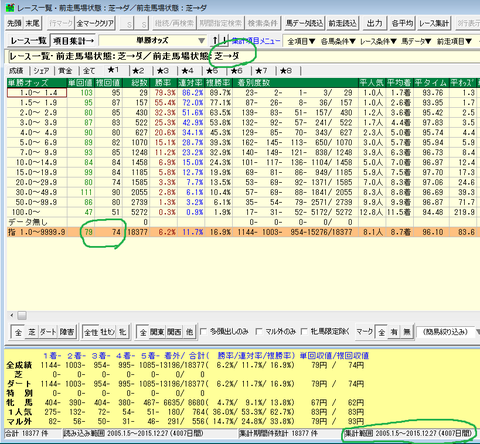
Task: Select the orange 指 1.0~9999.9 total row
Action: 243,232
